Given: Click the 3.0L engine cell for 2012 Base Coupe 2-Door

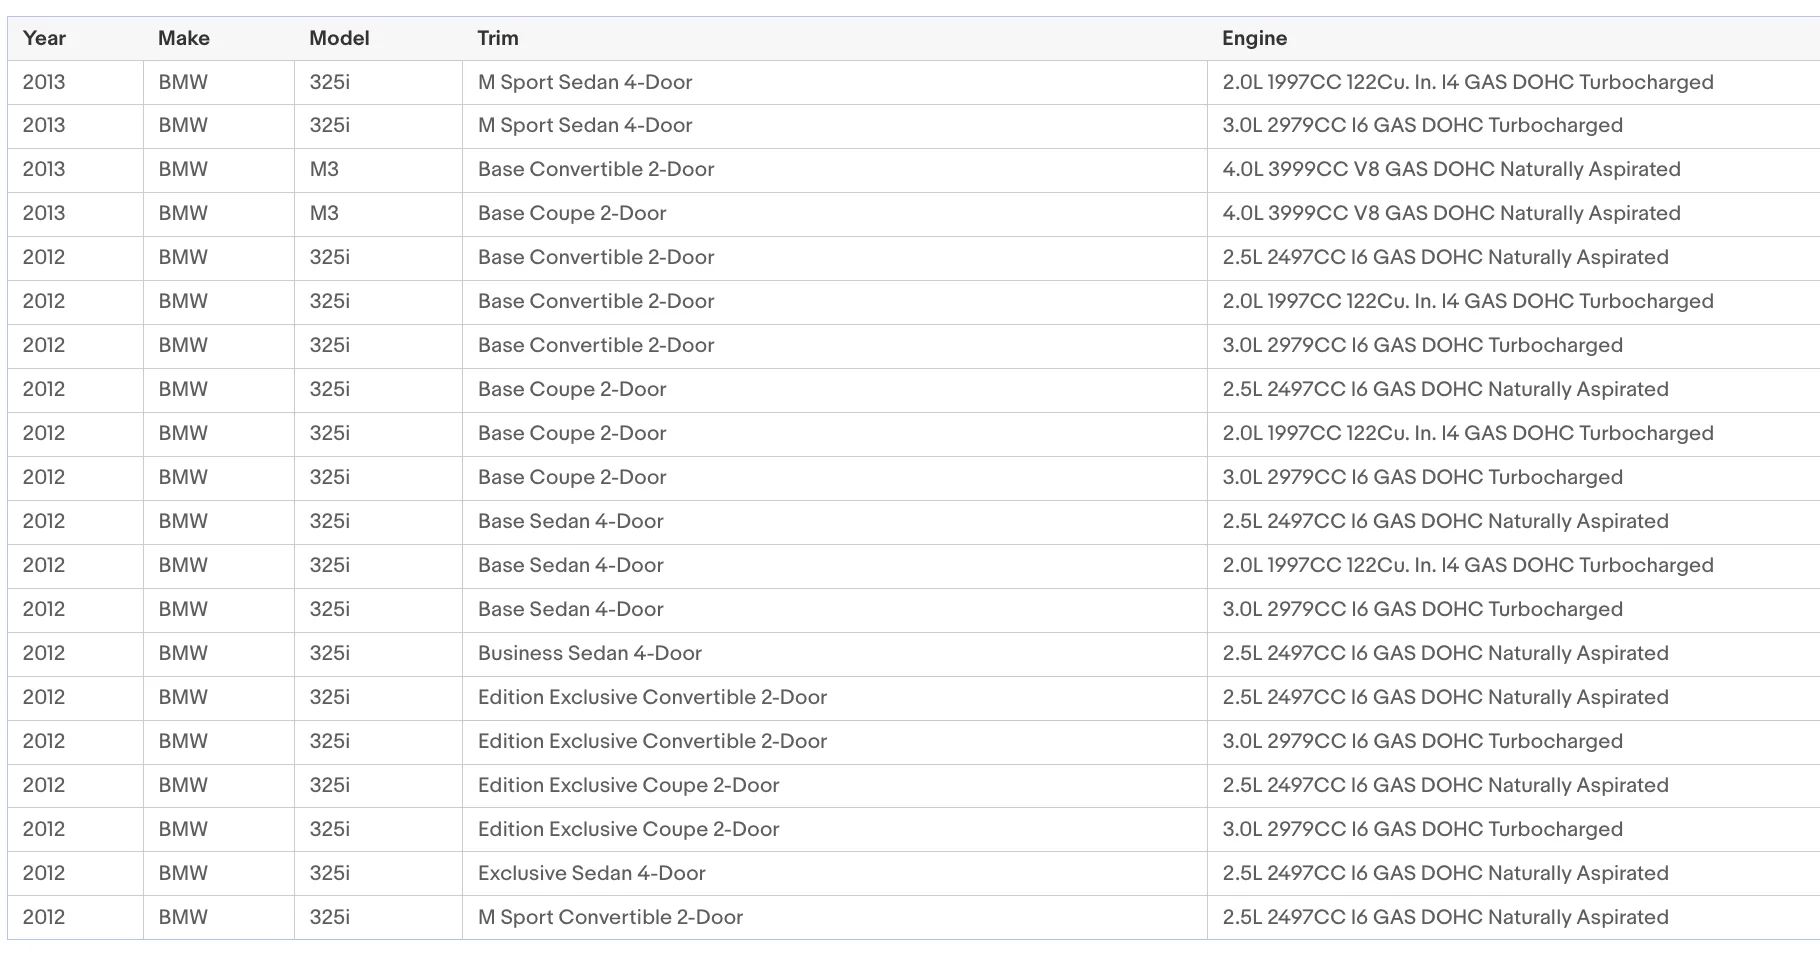Looking at the screenshot, I should point(1514,478).
